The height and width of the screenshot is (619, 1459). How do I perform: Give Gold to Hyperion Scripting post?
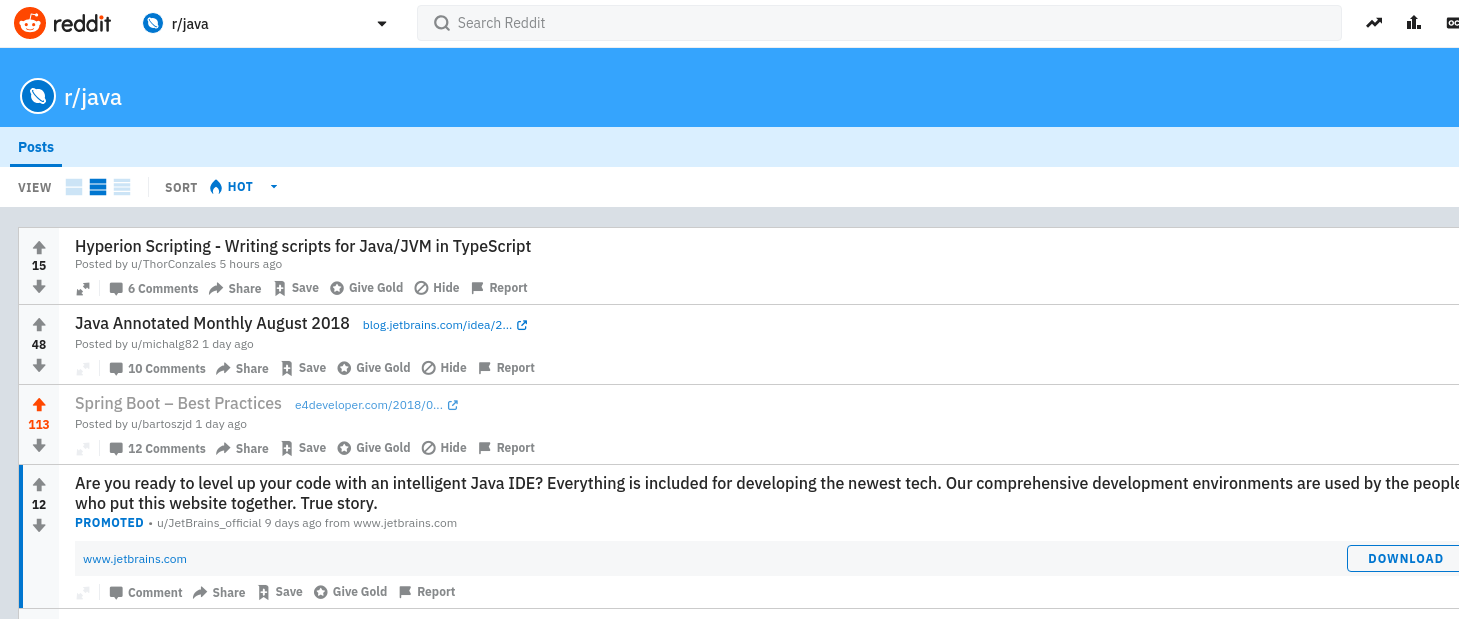[367, 288]
